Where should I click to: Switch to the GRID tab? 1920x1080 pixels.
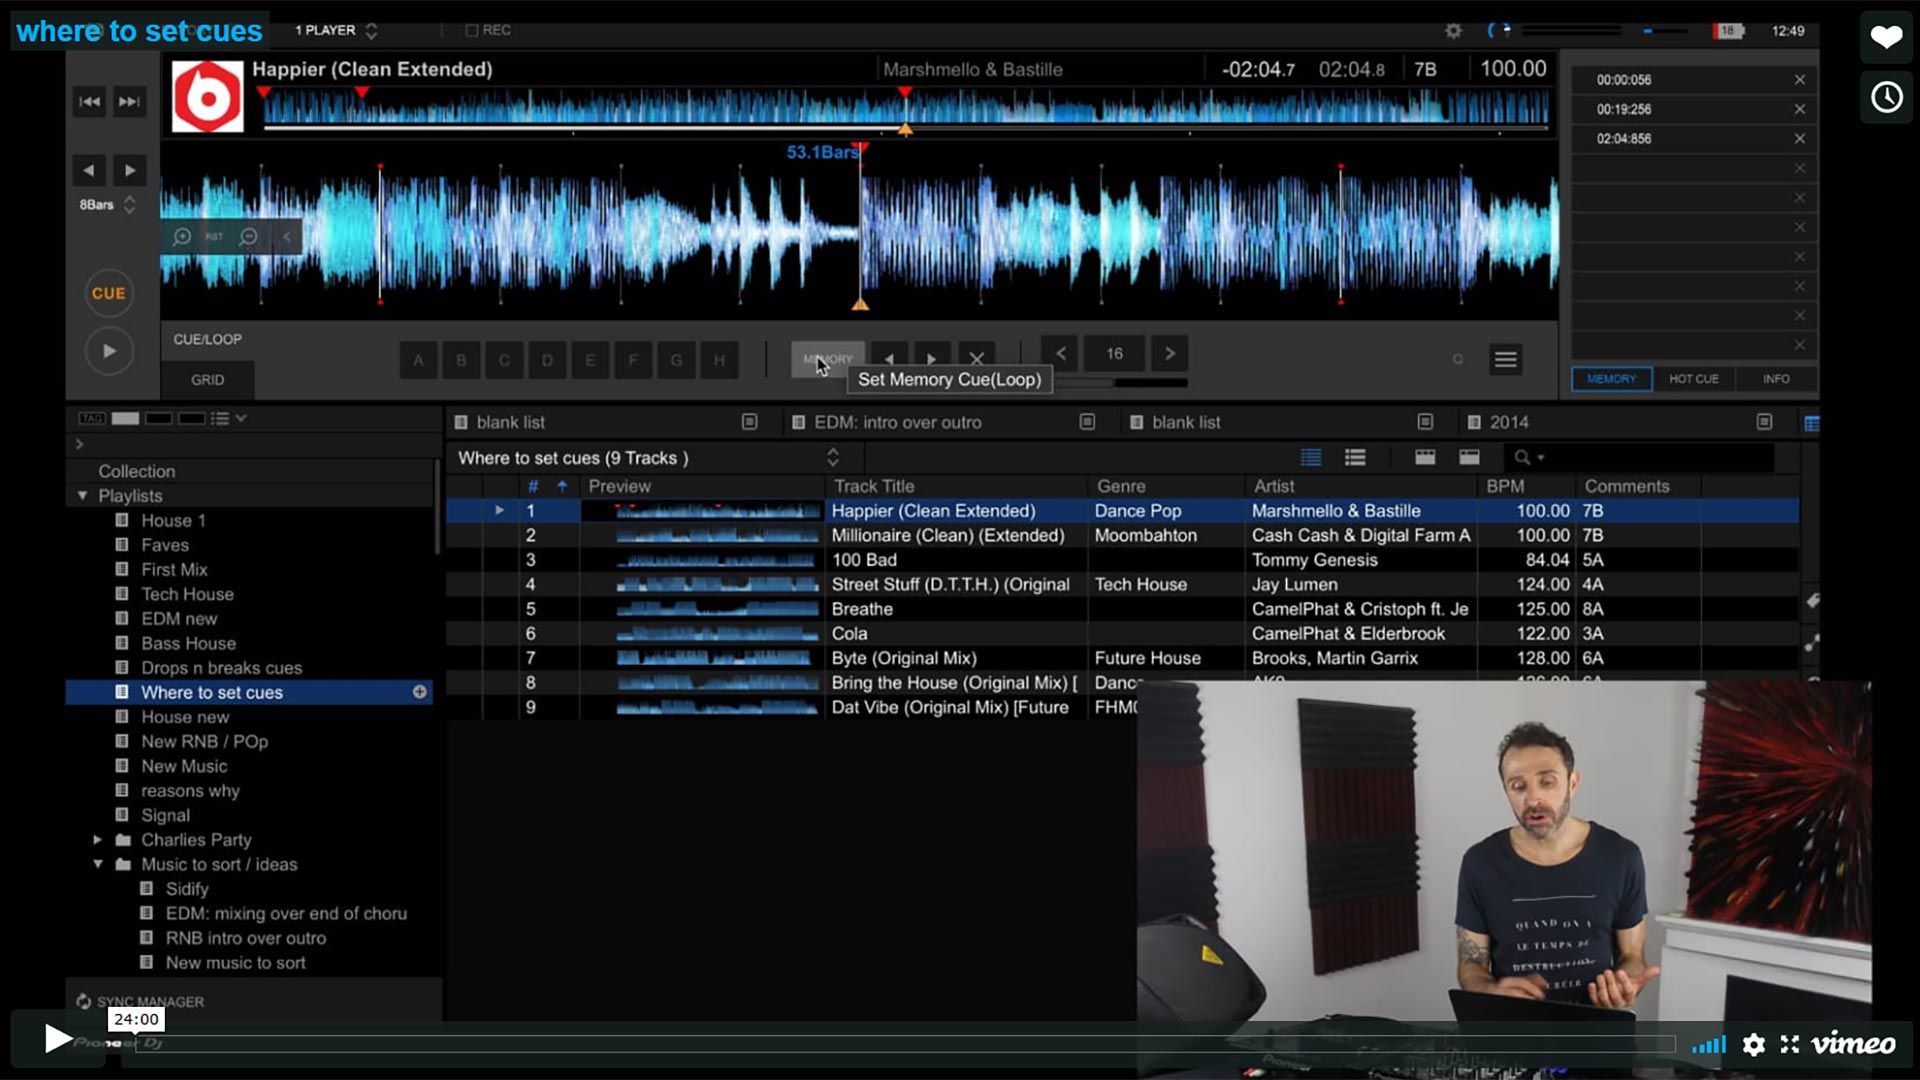[208, 380]
